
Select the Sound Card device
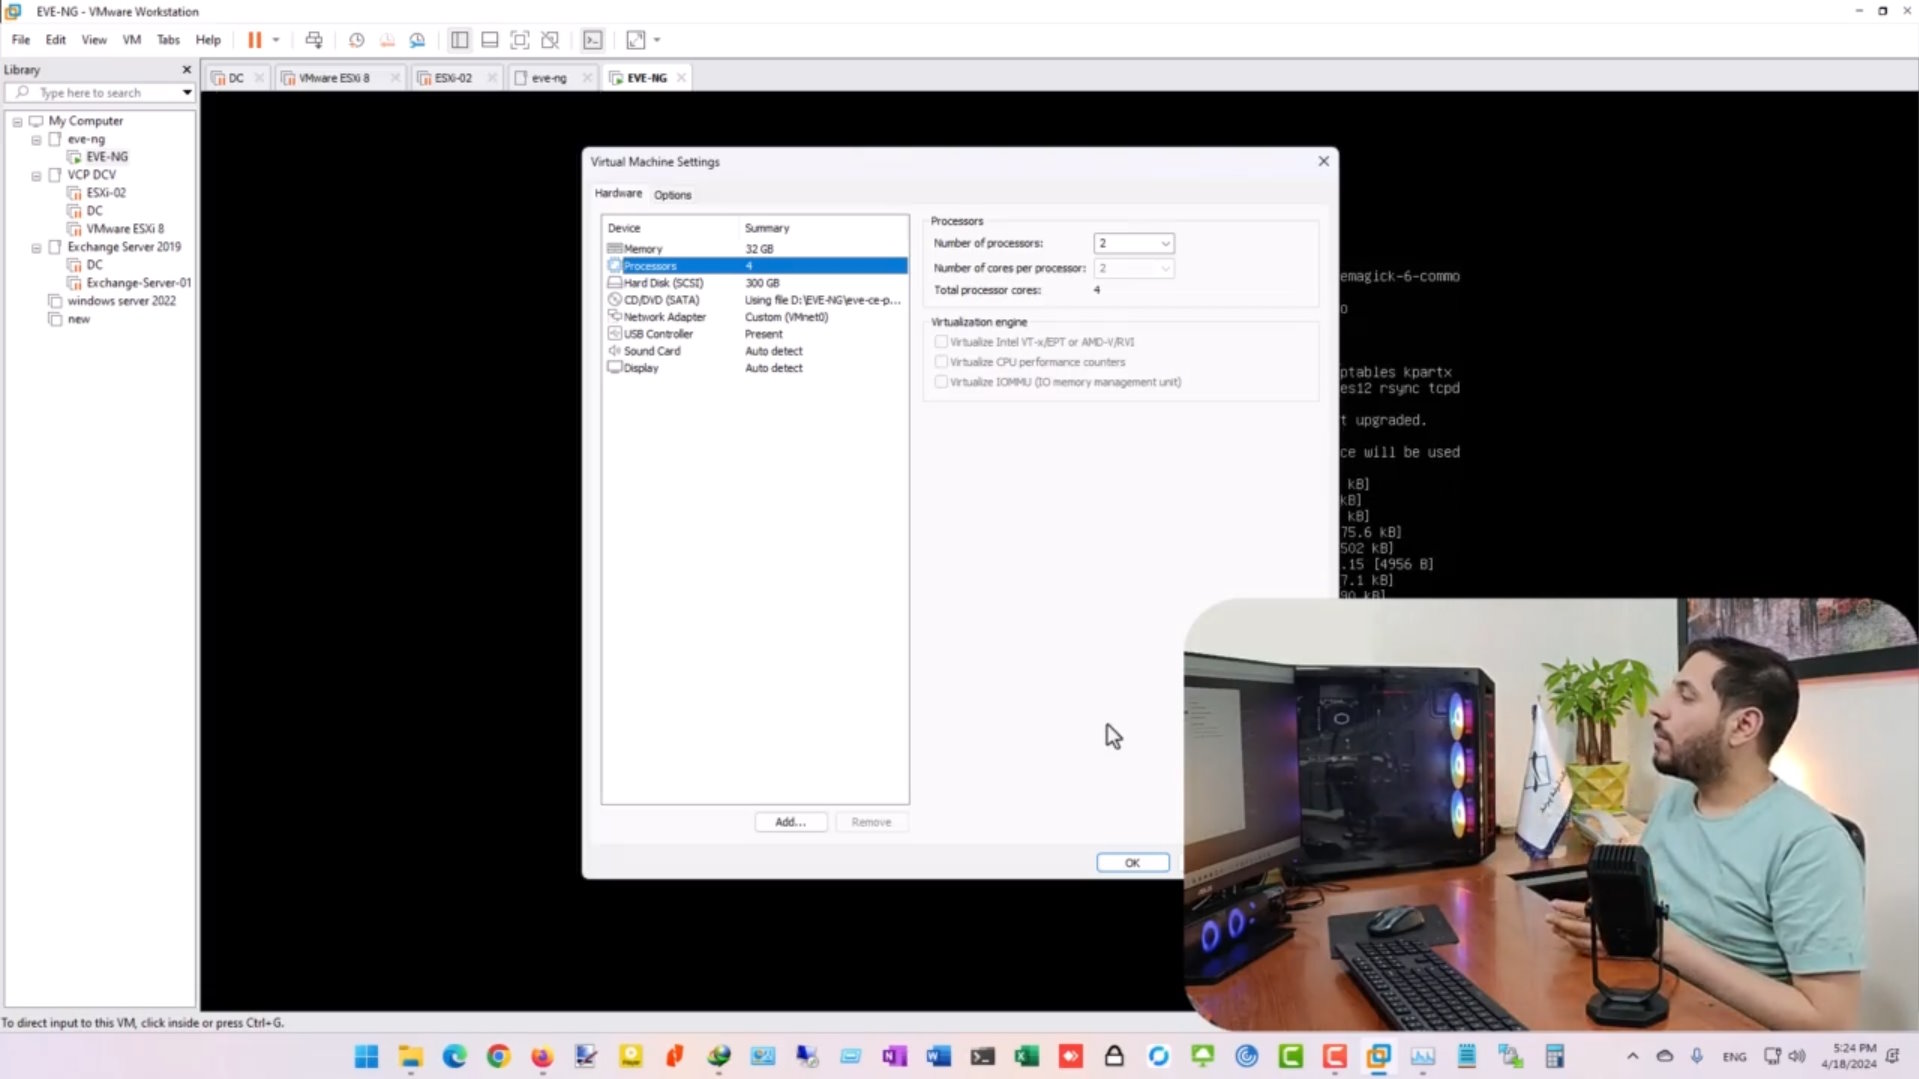tap(756, 351)
